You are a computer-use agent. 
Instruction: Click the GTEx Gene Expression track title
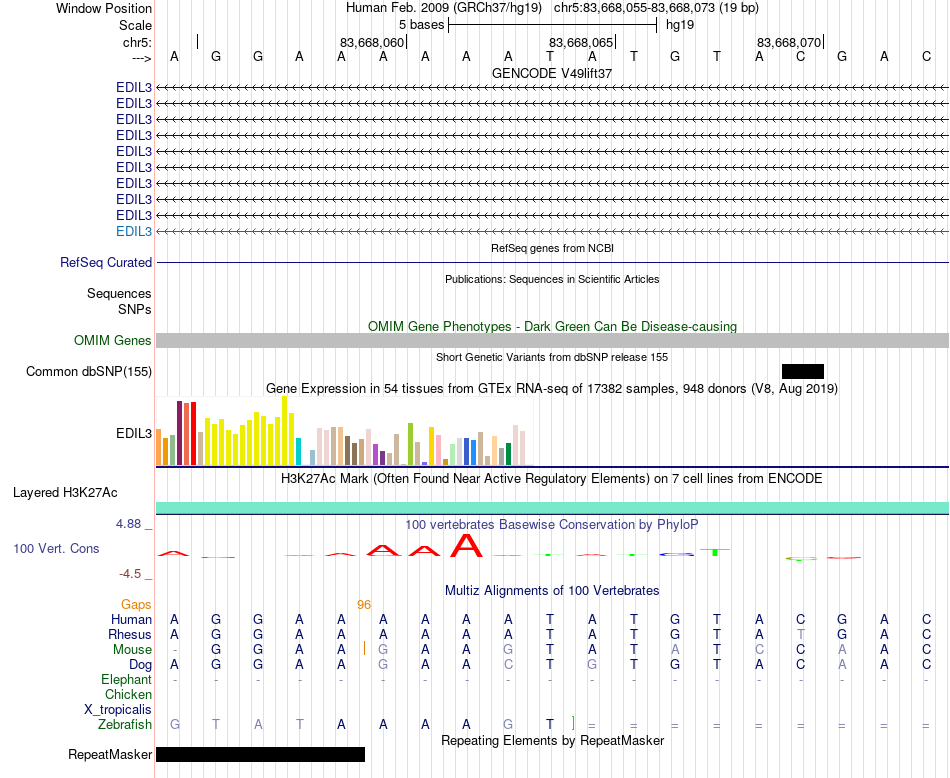pyautogui.click(x=552, y=388)
